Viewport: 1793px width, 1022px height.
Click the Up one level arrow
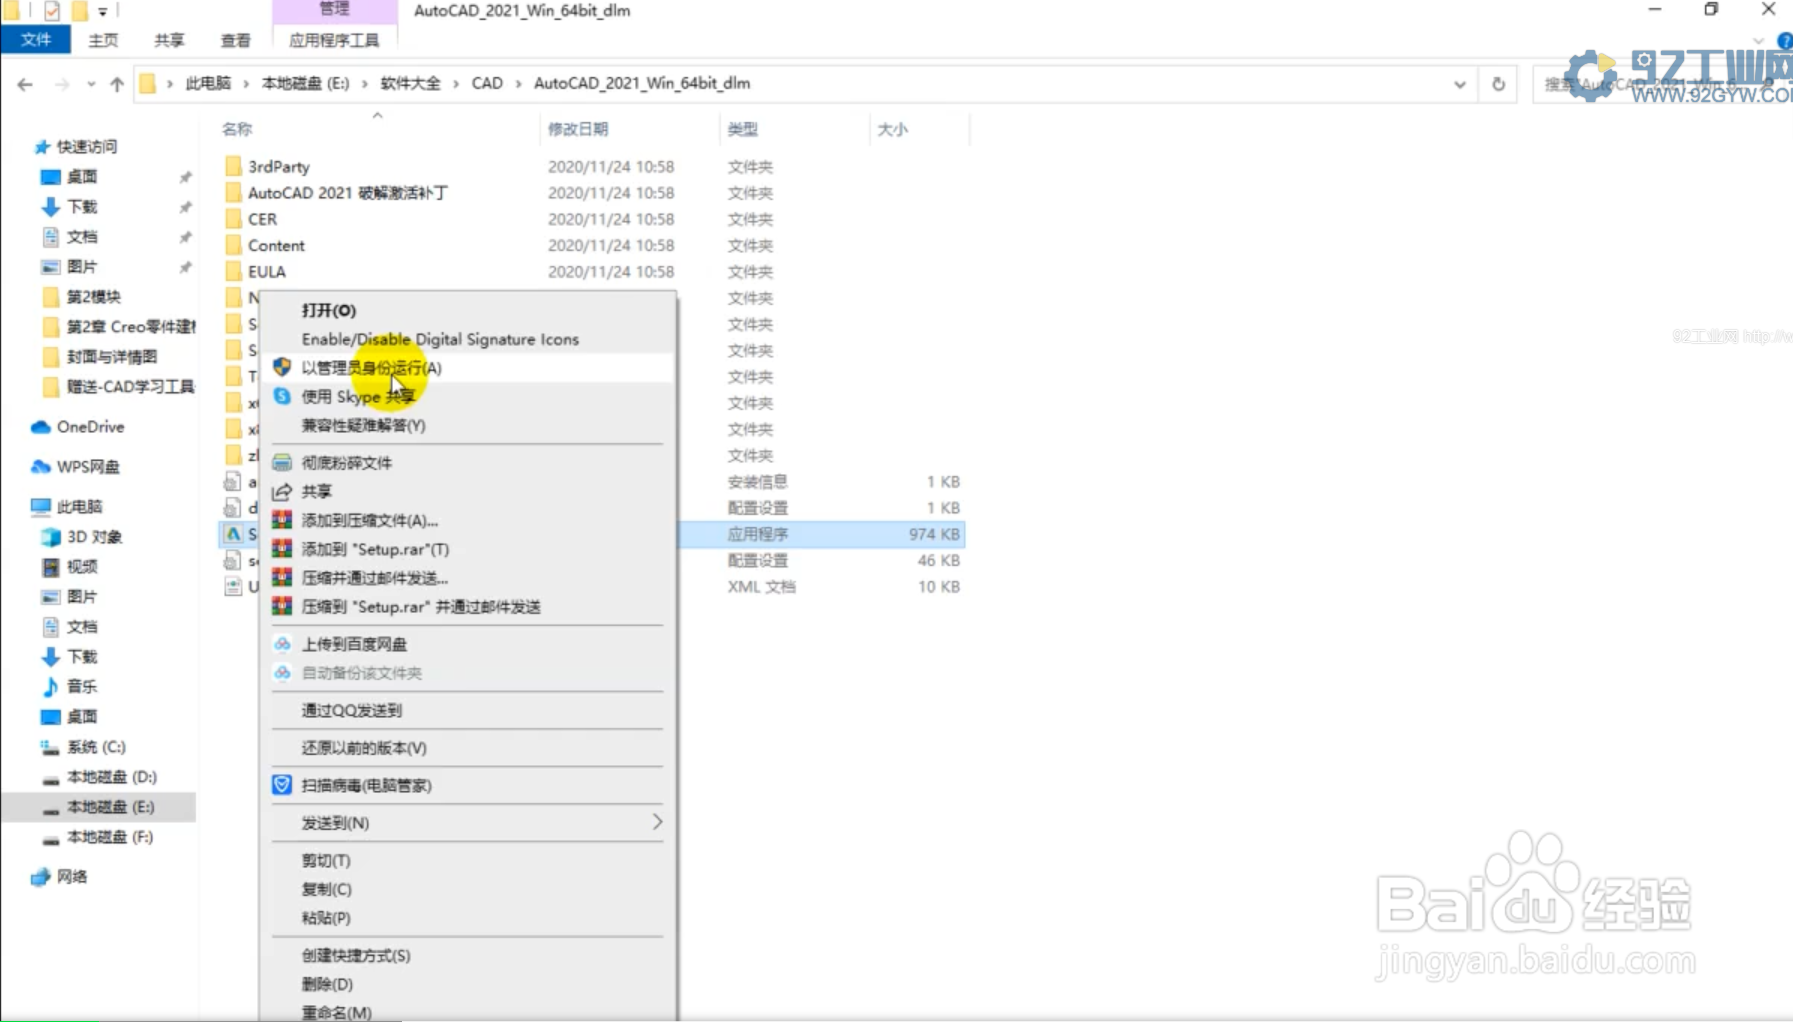(117, 84)
